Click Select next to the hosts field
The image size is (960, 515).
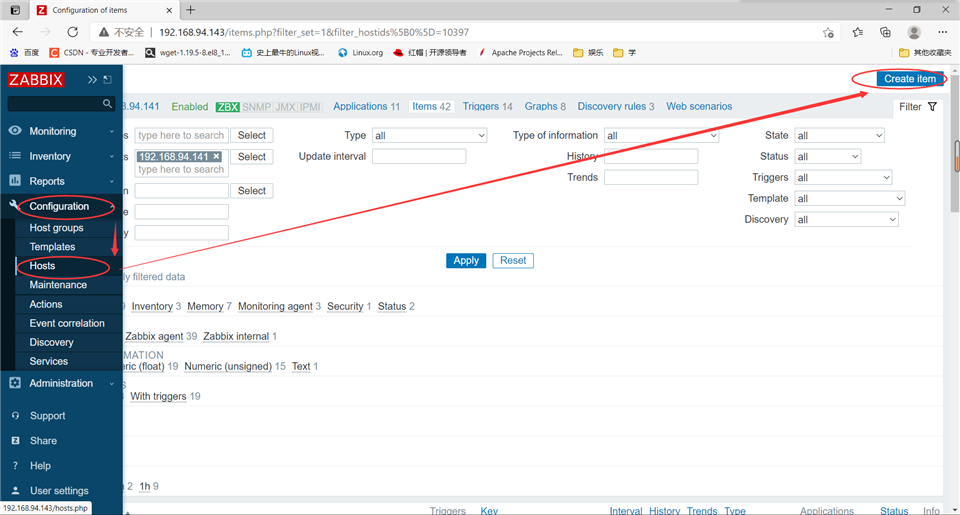252,157
